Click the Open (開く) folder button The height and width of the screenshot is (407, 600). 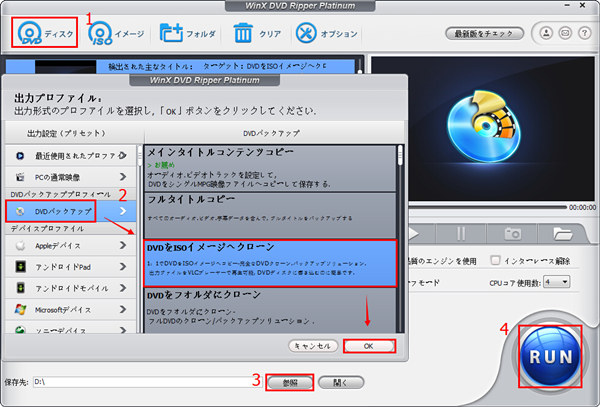click(341, 383)
